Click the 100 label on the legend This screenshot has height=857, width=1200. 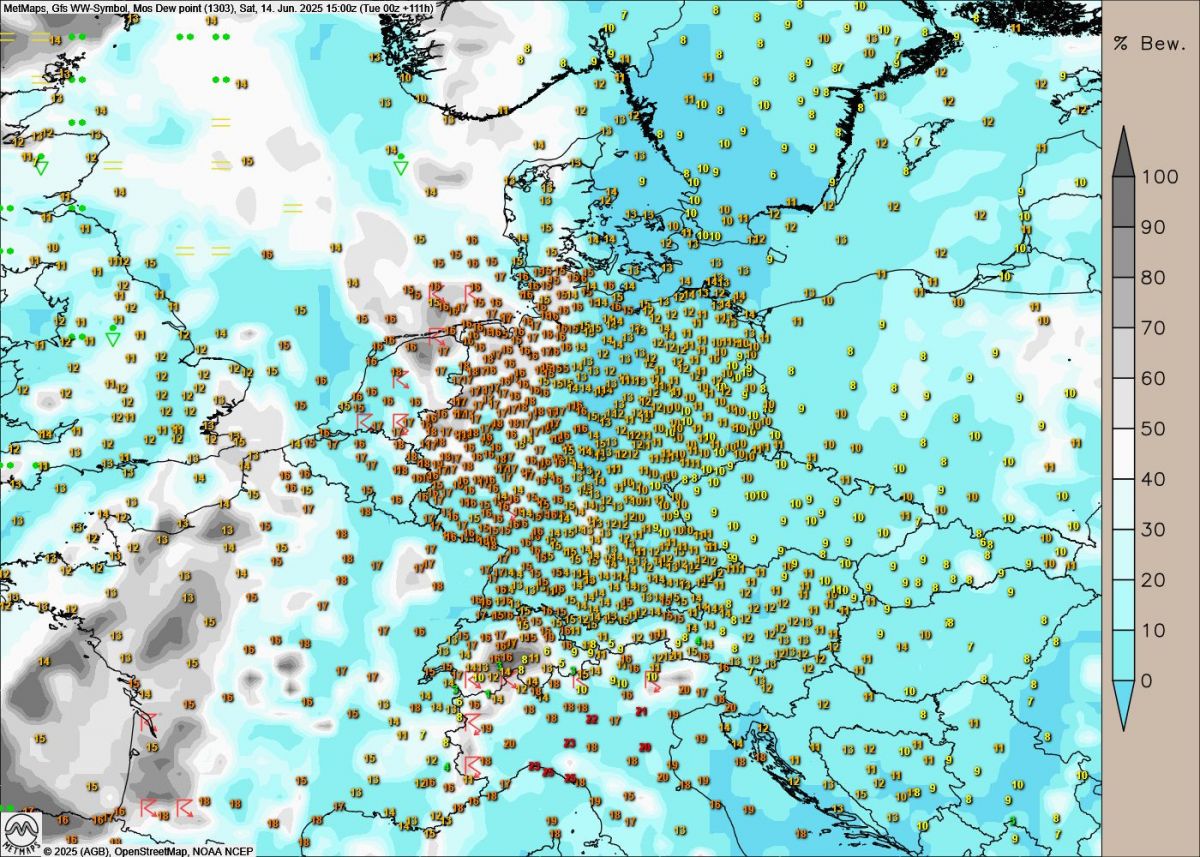[1160, 176]
